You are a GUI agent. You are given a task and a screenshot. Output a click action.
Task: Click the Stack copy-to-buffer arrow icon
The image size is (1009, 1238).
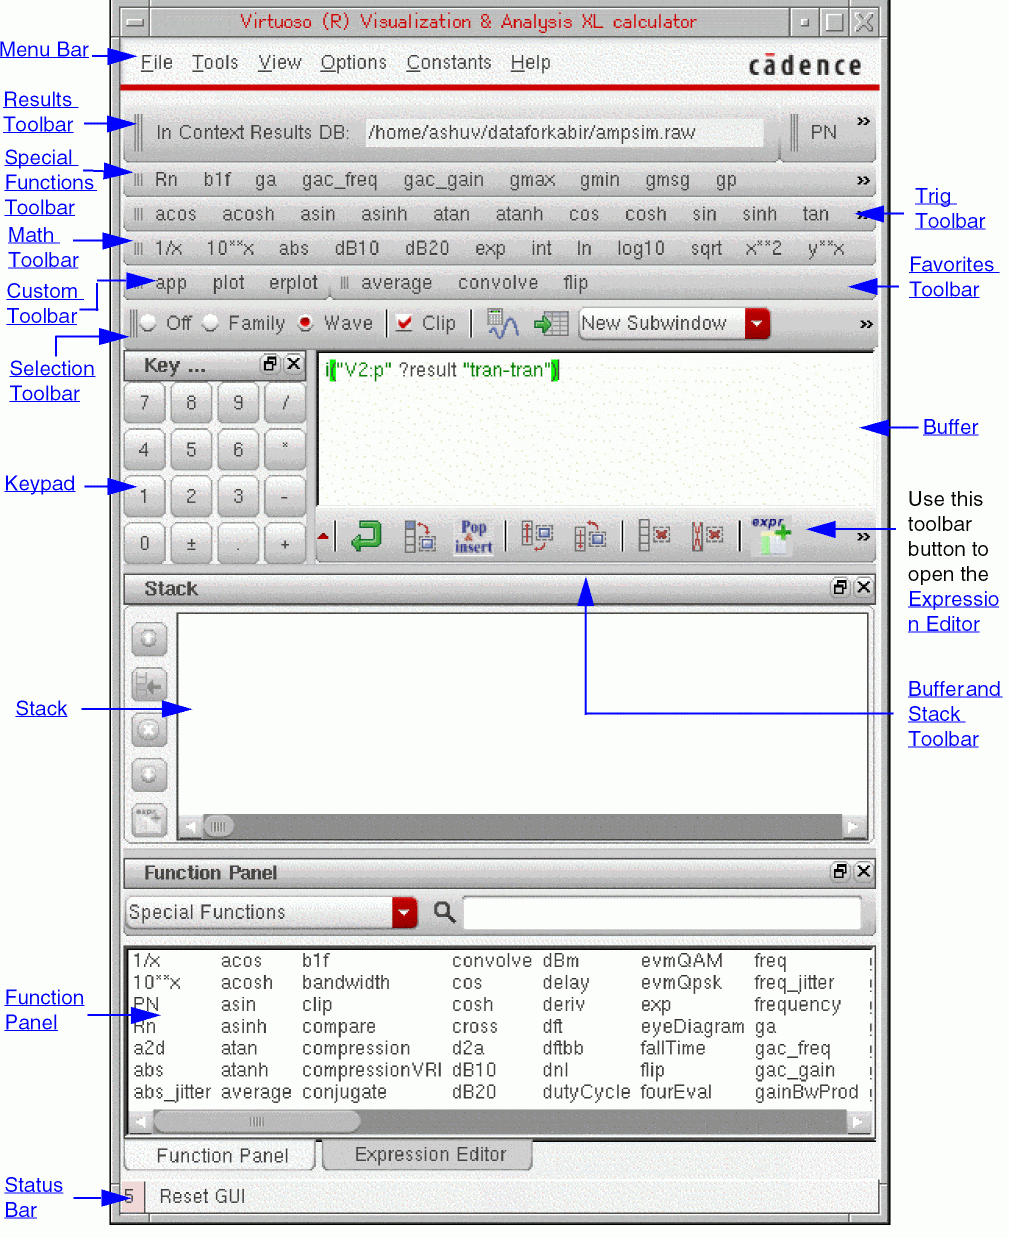click(x=149, y=685)
